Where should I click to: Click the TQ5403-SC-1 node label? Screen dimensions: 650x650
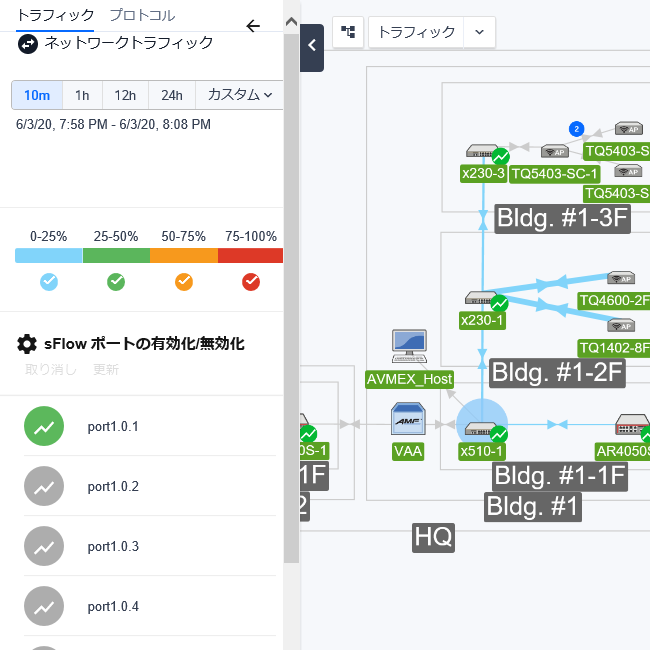[x=555, y=174]
